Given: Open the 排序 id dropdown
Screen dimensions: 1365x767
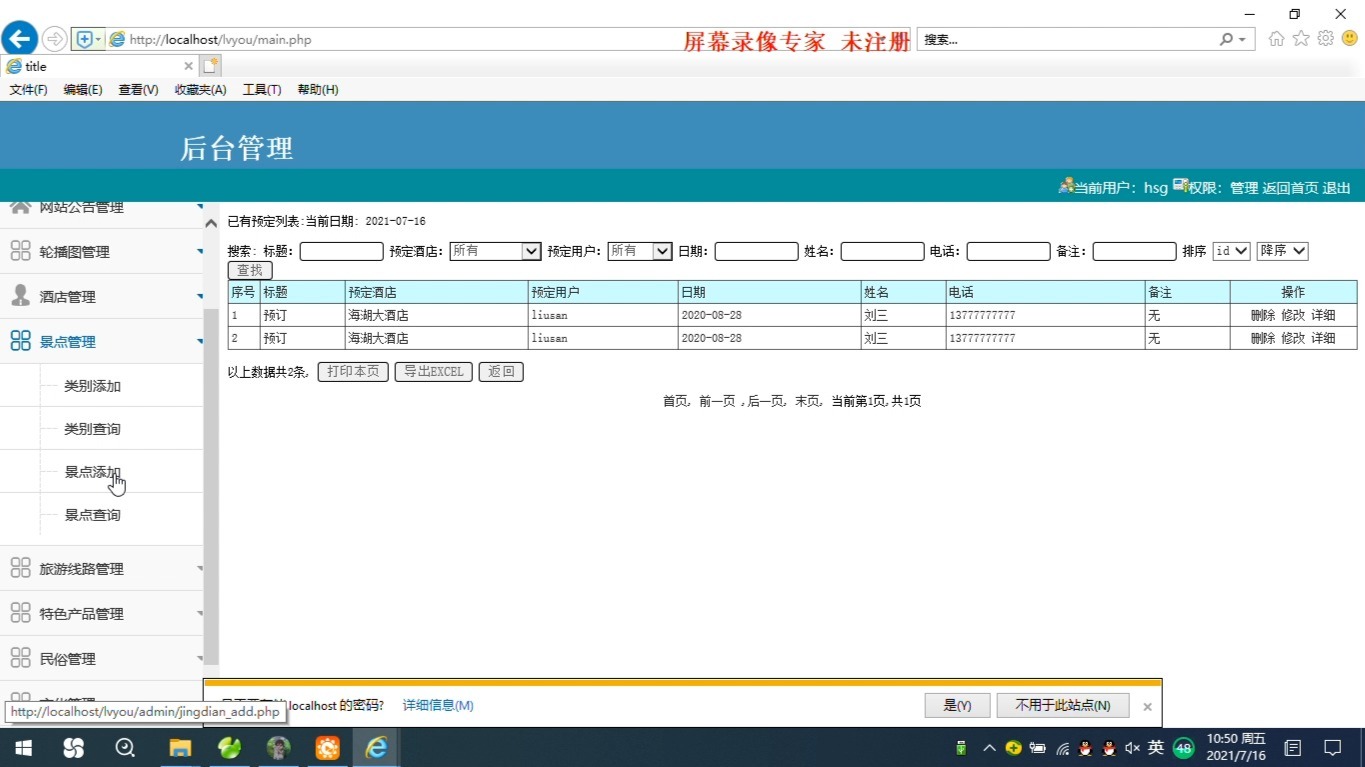Looking at the screenshot, I should (1231, 251).
